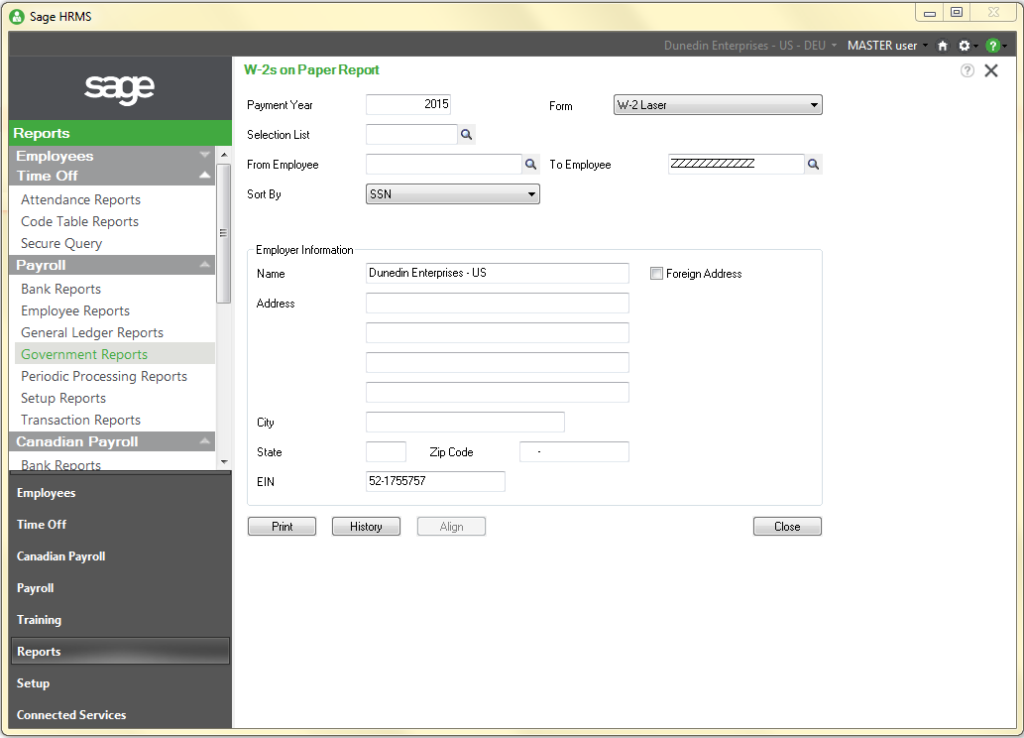Open the From Employee lookup magnifier
The height and width of the screenshot is (738, 1024).
[x=530, y=164]
